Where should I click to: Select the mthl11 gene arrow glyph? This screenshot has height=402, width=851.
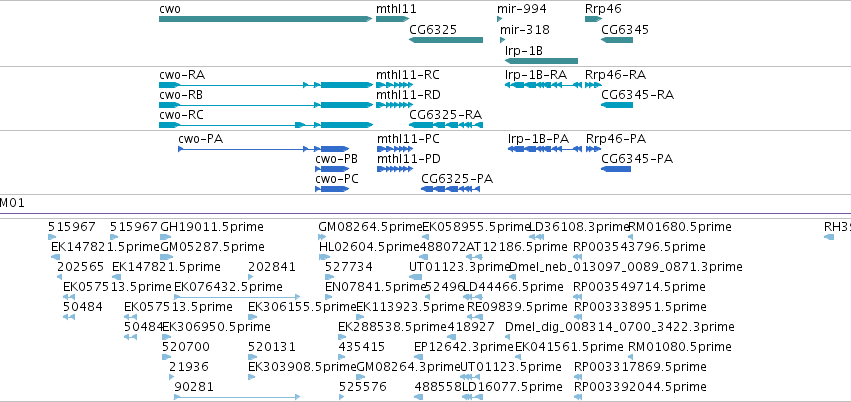tap(392, 19)
